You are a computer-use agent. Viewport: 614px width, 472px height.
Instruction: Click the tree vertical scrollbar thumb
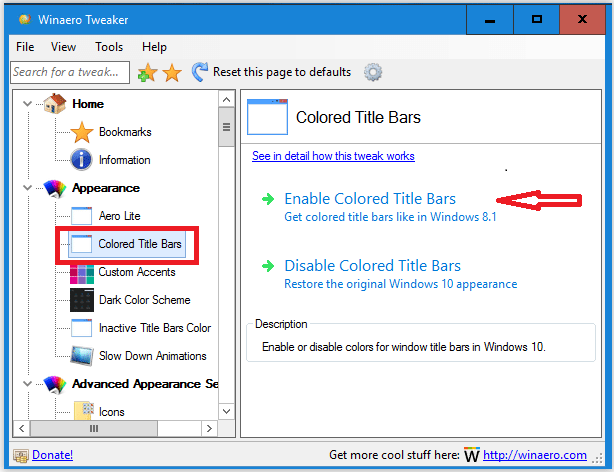click(x=226, y=127)
